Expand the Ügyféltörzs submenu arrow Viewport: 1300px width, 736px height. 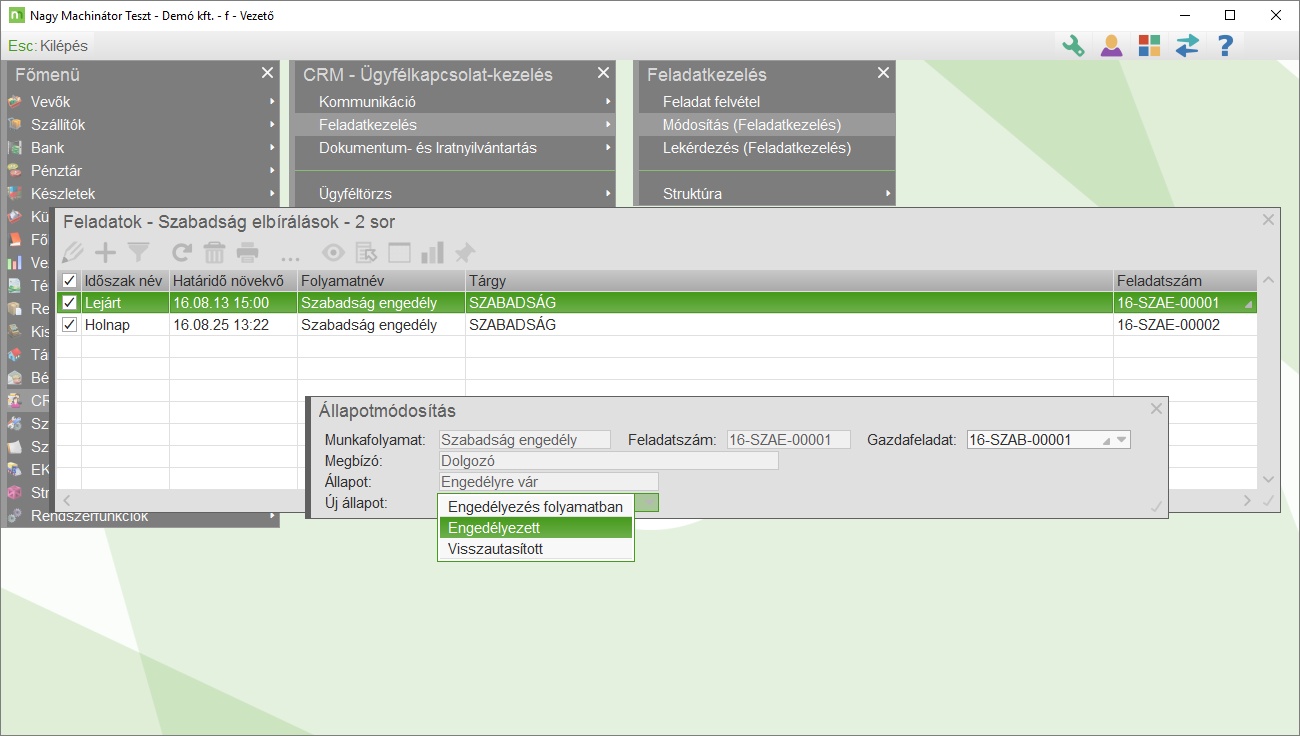(608, 194)
